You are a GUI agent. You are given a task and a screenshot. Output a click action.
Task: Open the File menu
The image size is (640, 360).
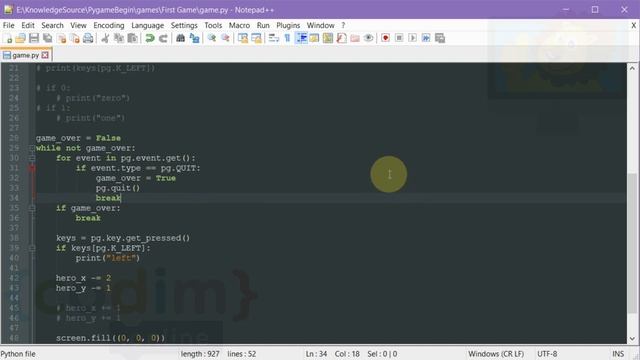point(9,25)
